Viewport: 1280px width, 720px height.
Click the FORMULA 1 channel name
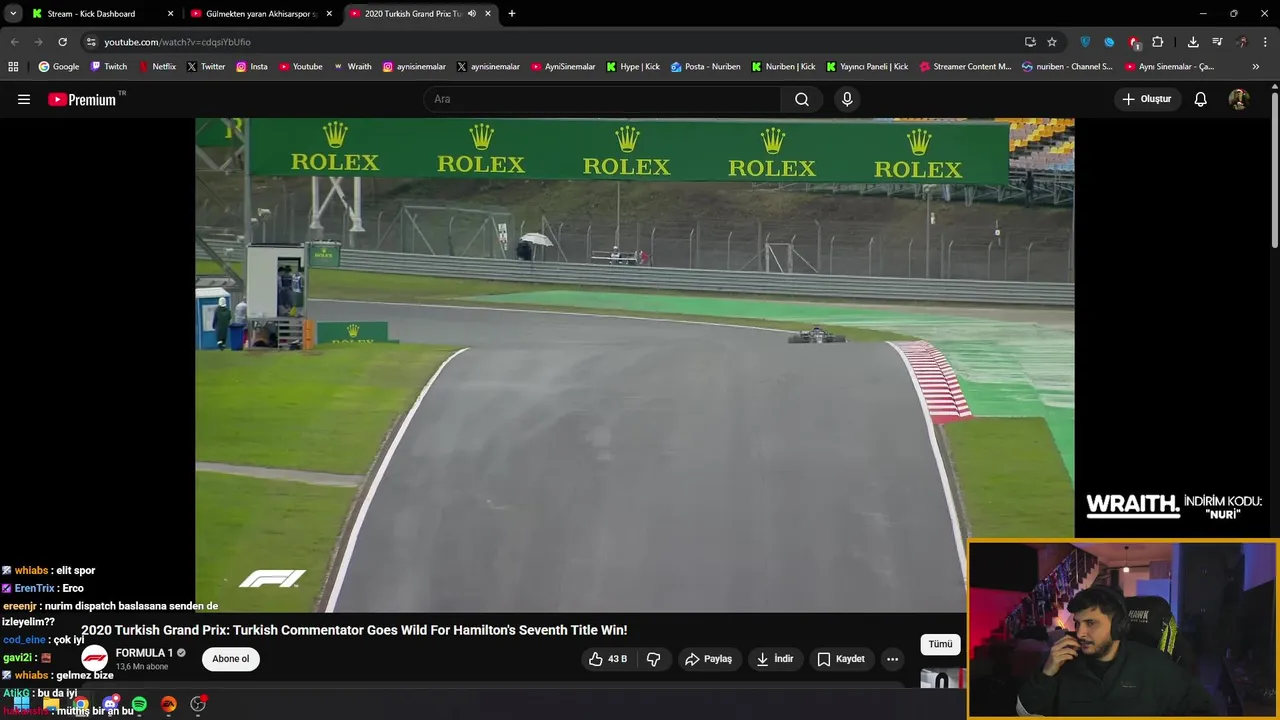tap(144, 653)
